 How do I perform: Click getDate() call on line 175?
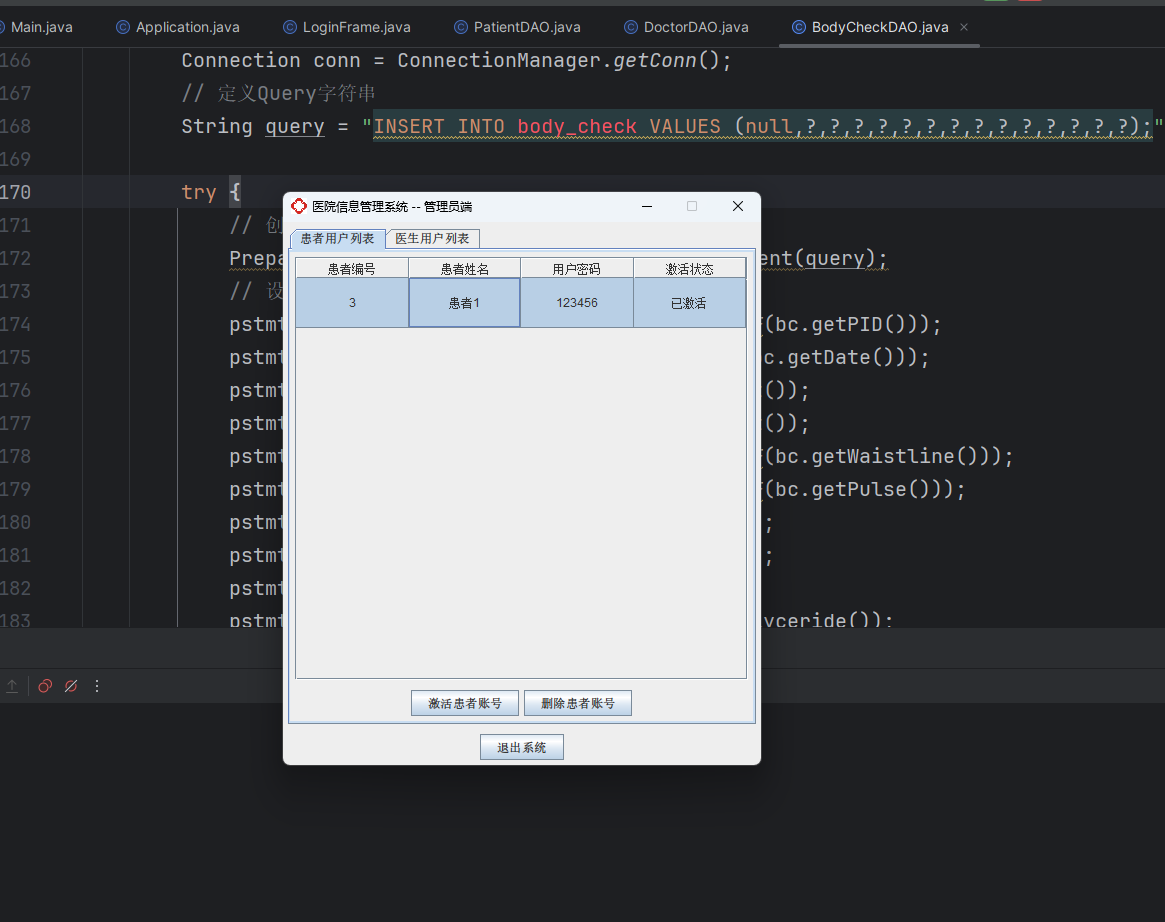click(840, 357)
